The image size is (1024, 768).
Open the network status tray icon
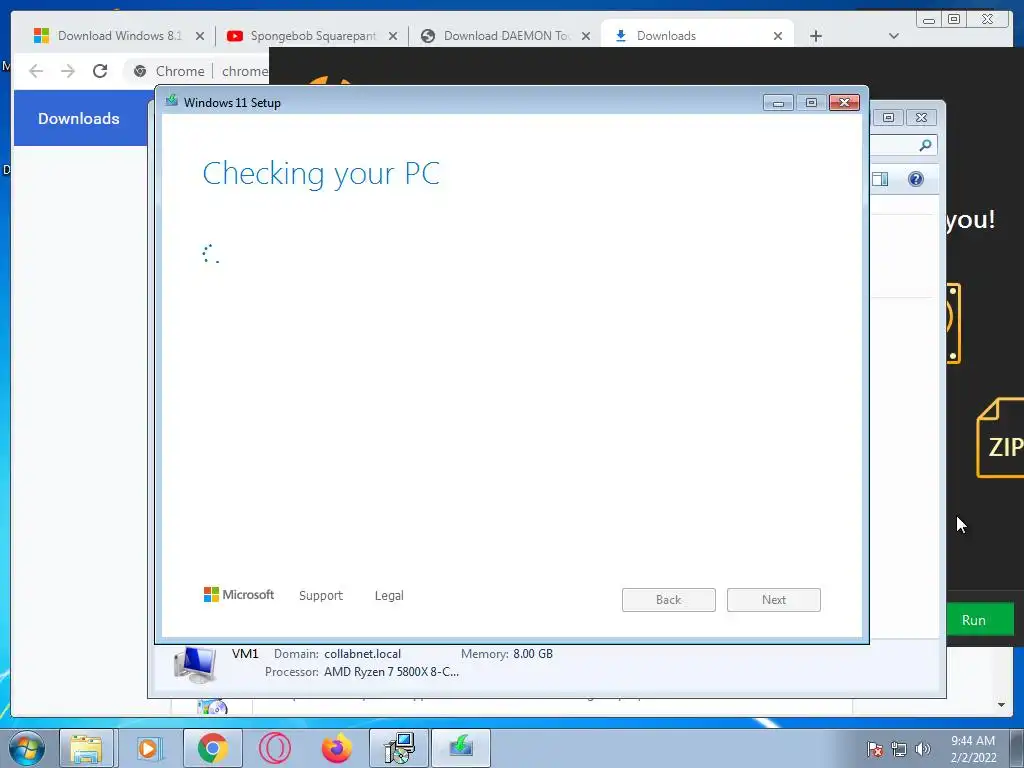pyautogui.click(x=899, y=749)
